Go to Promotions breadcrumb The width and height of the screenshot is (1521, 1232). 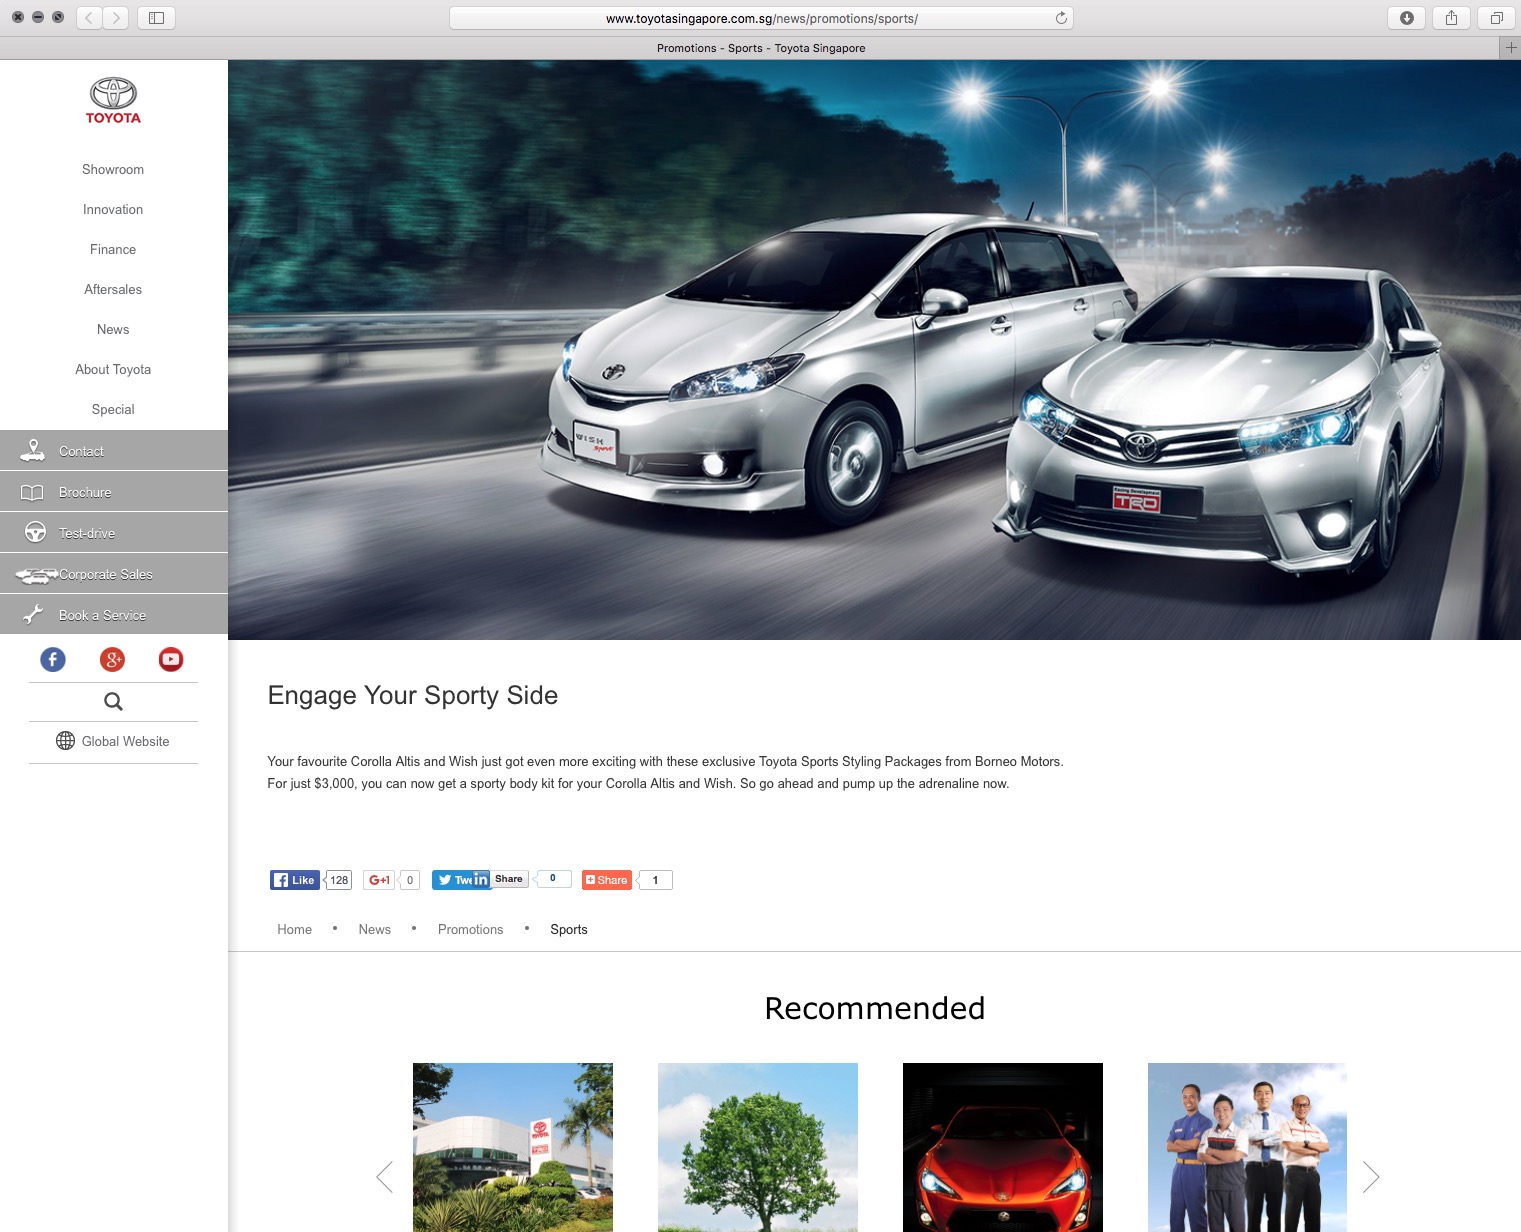point(471,930)
